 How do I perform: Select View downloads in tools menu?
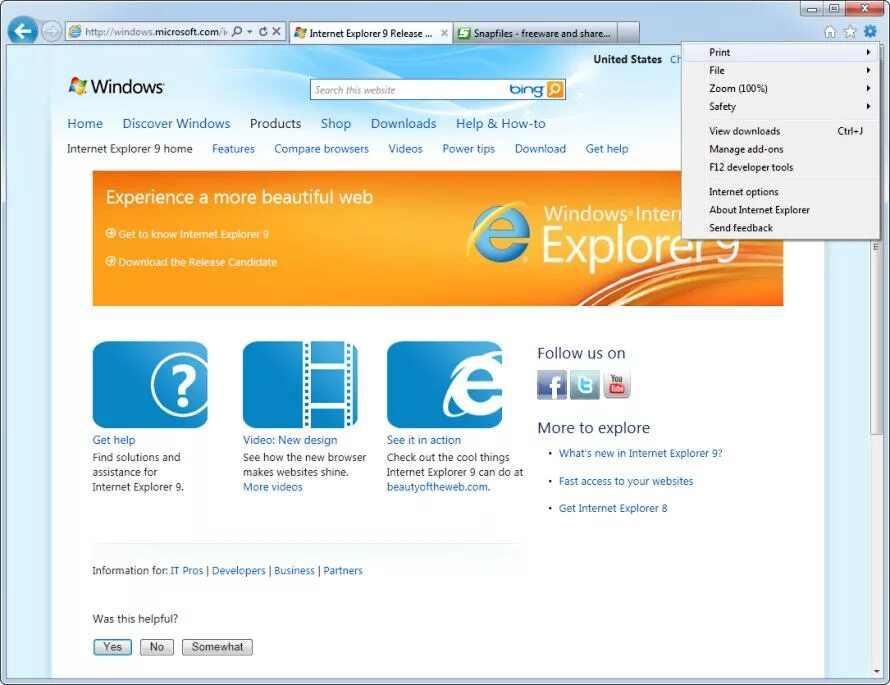click(x=781, y=131)
